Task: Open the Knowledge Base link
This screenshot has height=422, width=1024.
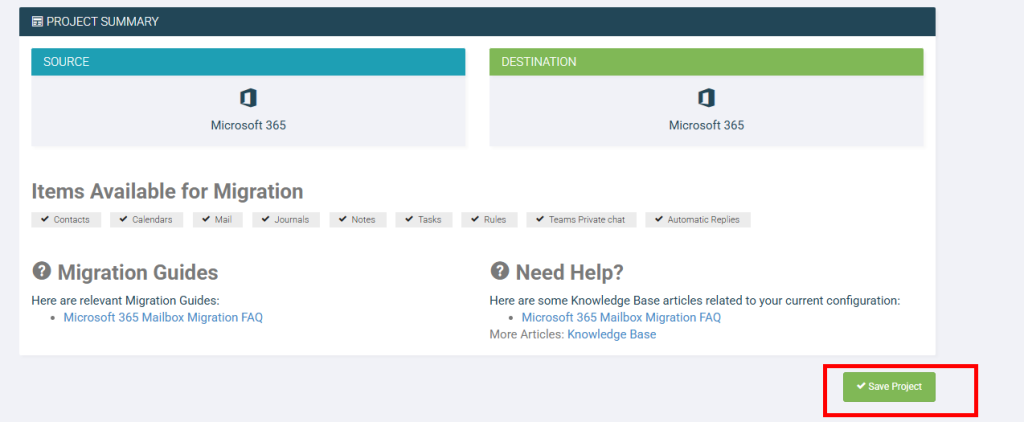Action: [x=611, y=334]
